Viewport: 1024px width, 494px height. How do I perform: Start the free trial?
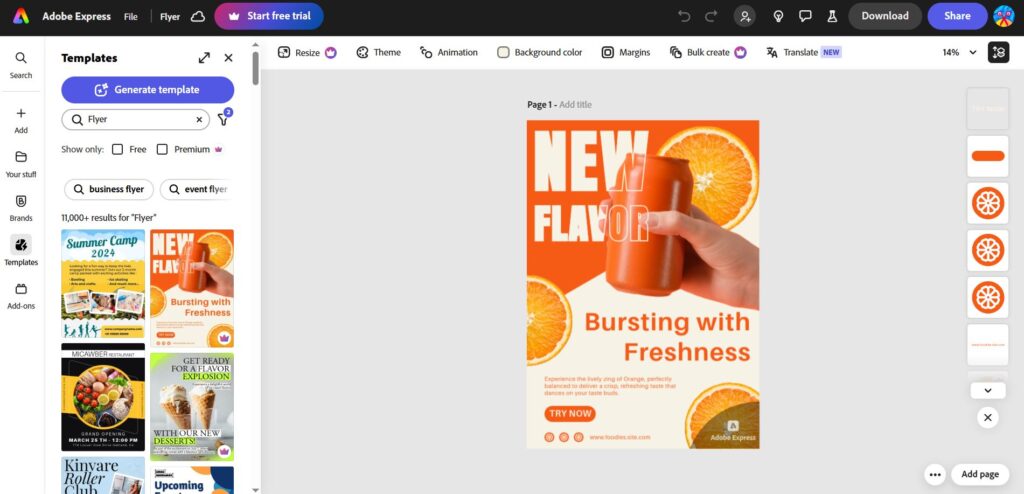pyautogui.click(x=268, y=16)
